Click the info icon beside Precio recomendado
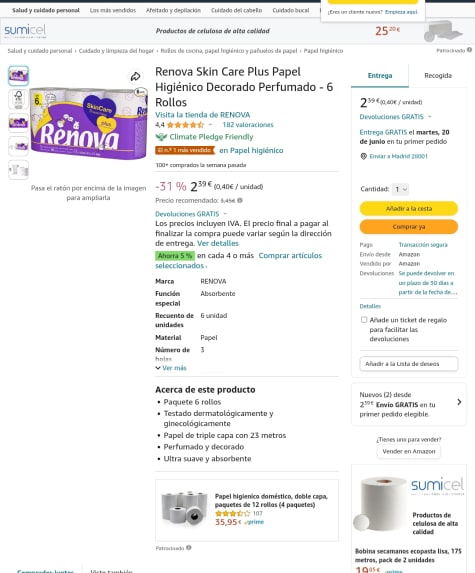The height and width of the screenshot is (573, 475). 240,200
